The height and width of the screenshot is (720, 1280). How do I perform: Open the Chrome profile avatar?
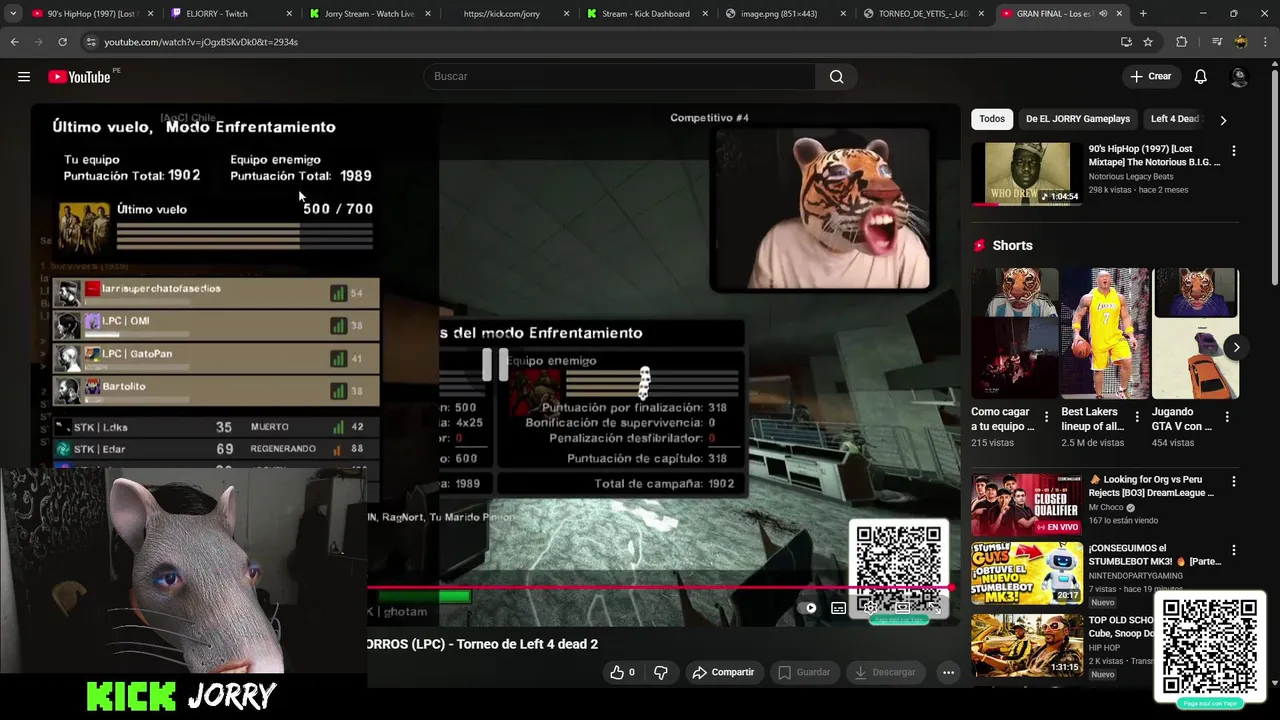point(1241,42)
